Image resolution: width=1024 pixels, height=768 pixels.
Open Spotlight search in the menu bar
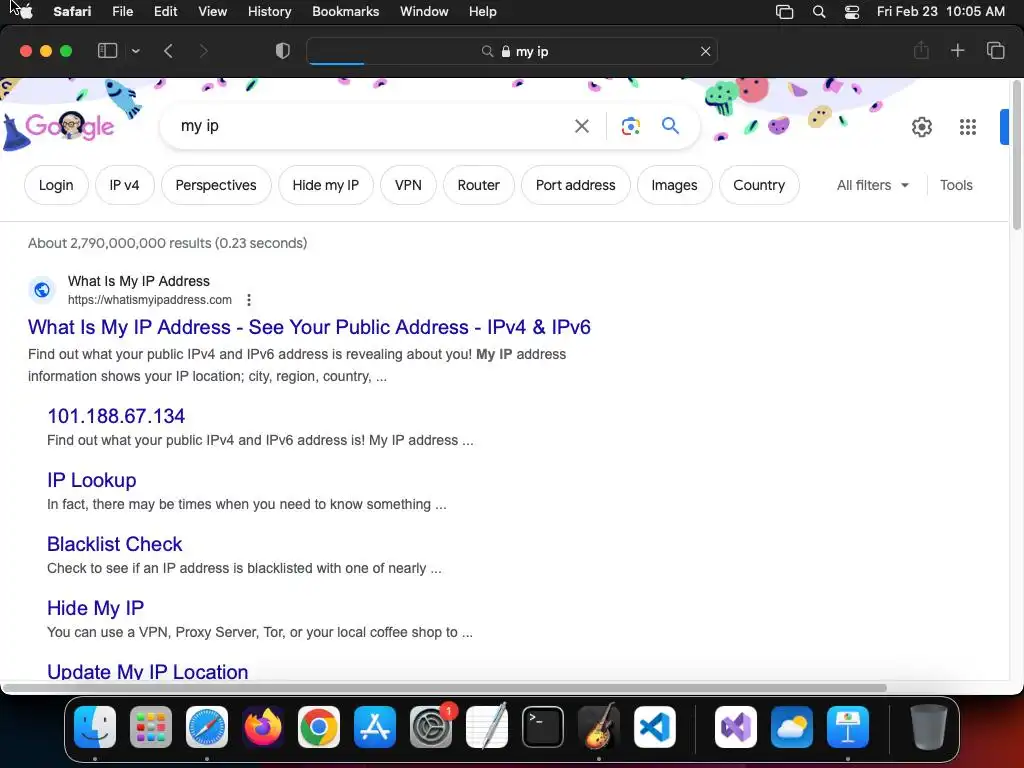(818, 12)
